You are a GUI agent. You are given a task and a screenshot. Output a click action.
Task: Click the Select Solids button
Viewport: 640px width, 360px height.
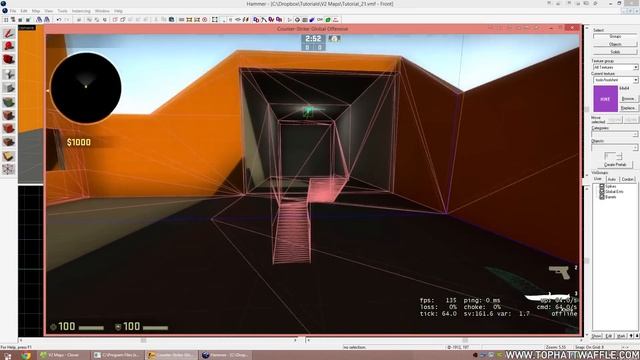(x=615, y=52)
